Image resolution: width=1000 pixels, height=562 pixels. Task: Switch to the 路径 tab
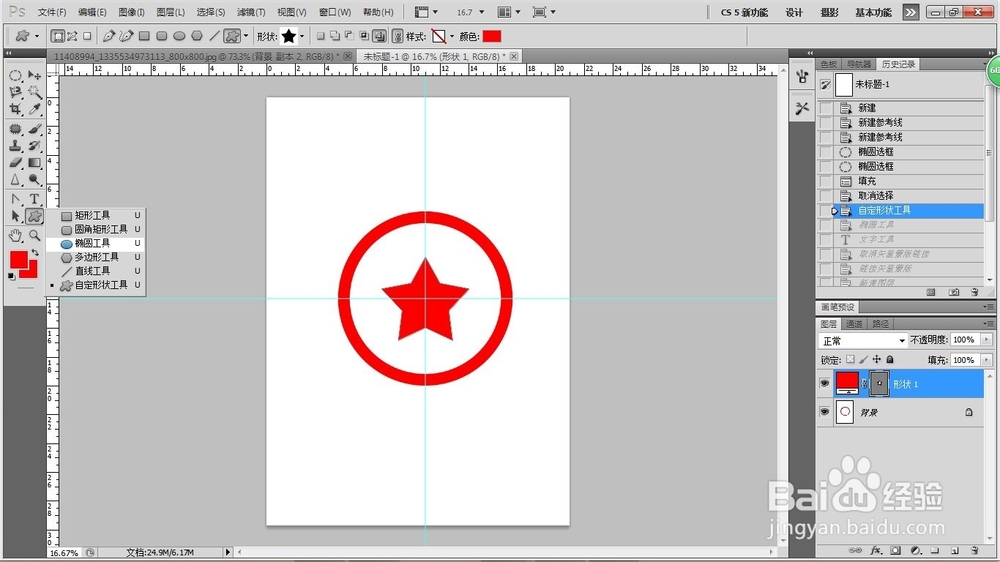coord(881,324)
